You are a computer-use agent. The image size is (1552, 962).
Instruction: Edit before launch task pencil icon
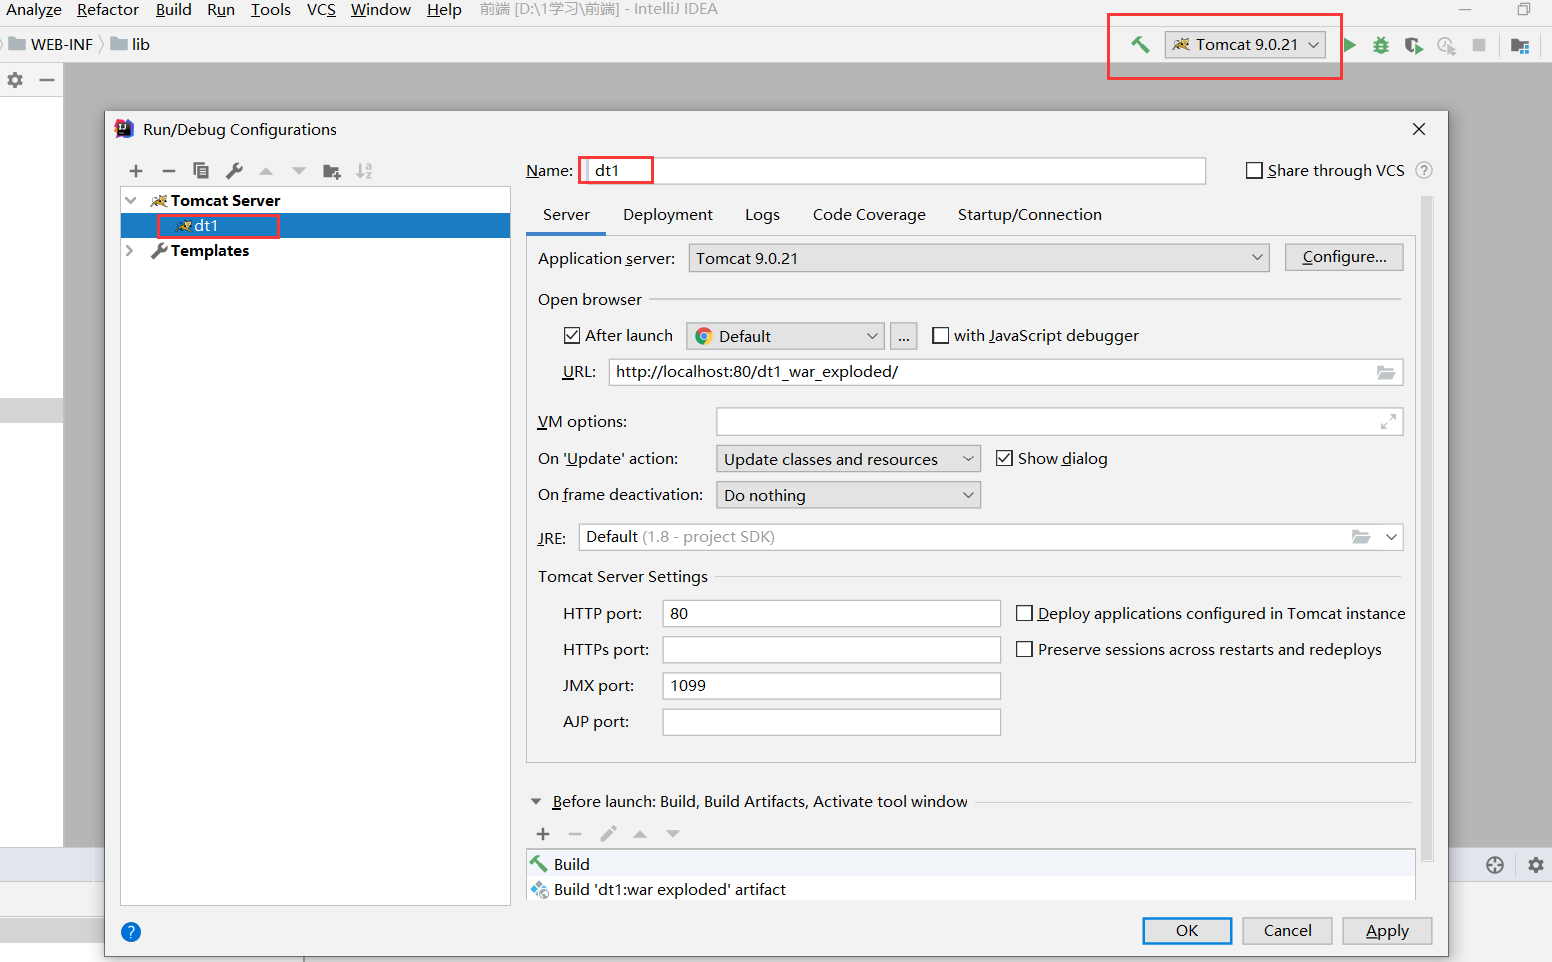608,834
